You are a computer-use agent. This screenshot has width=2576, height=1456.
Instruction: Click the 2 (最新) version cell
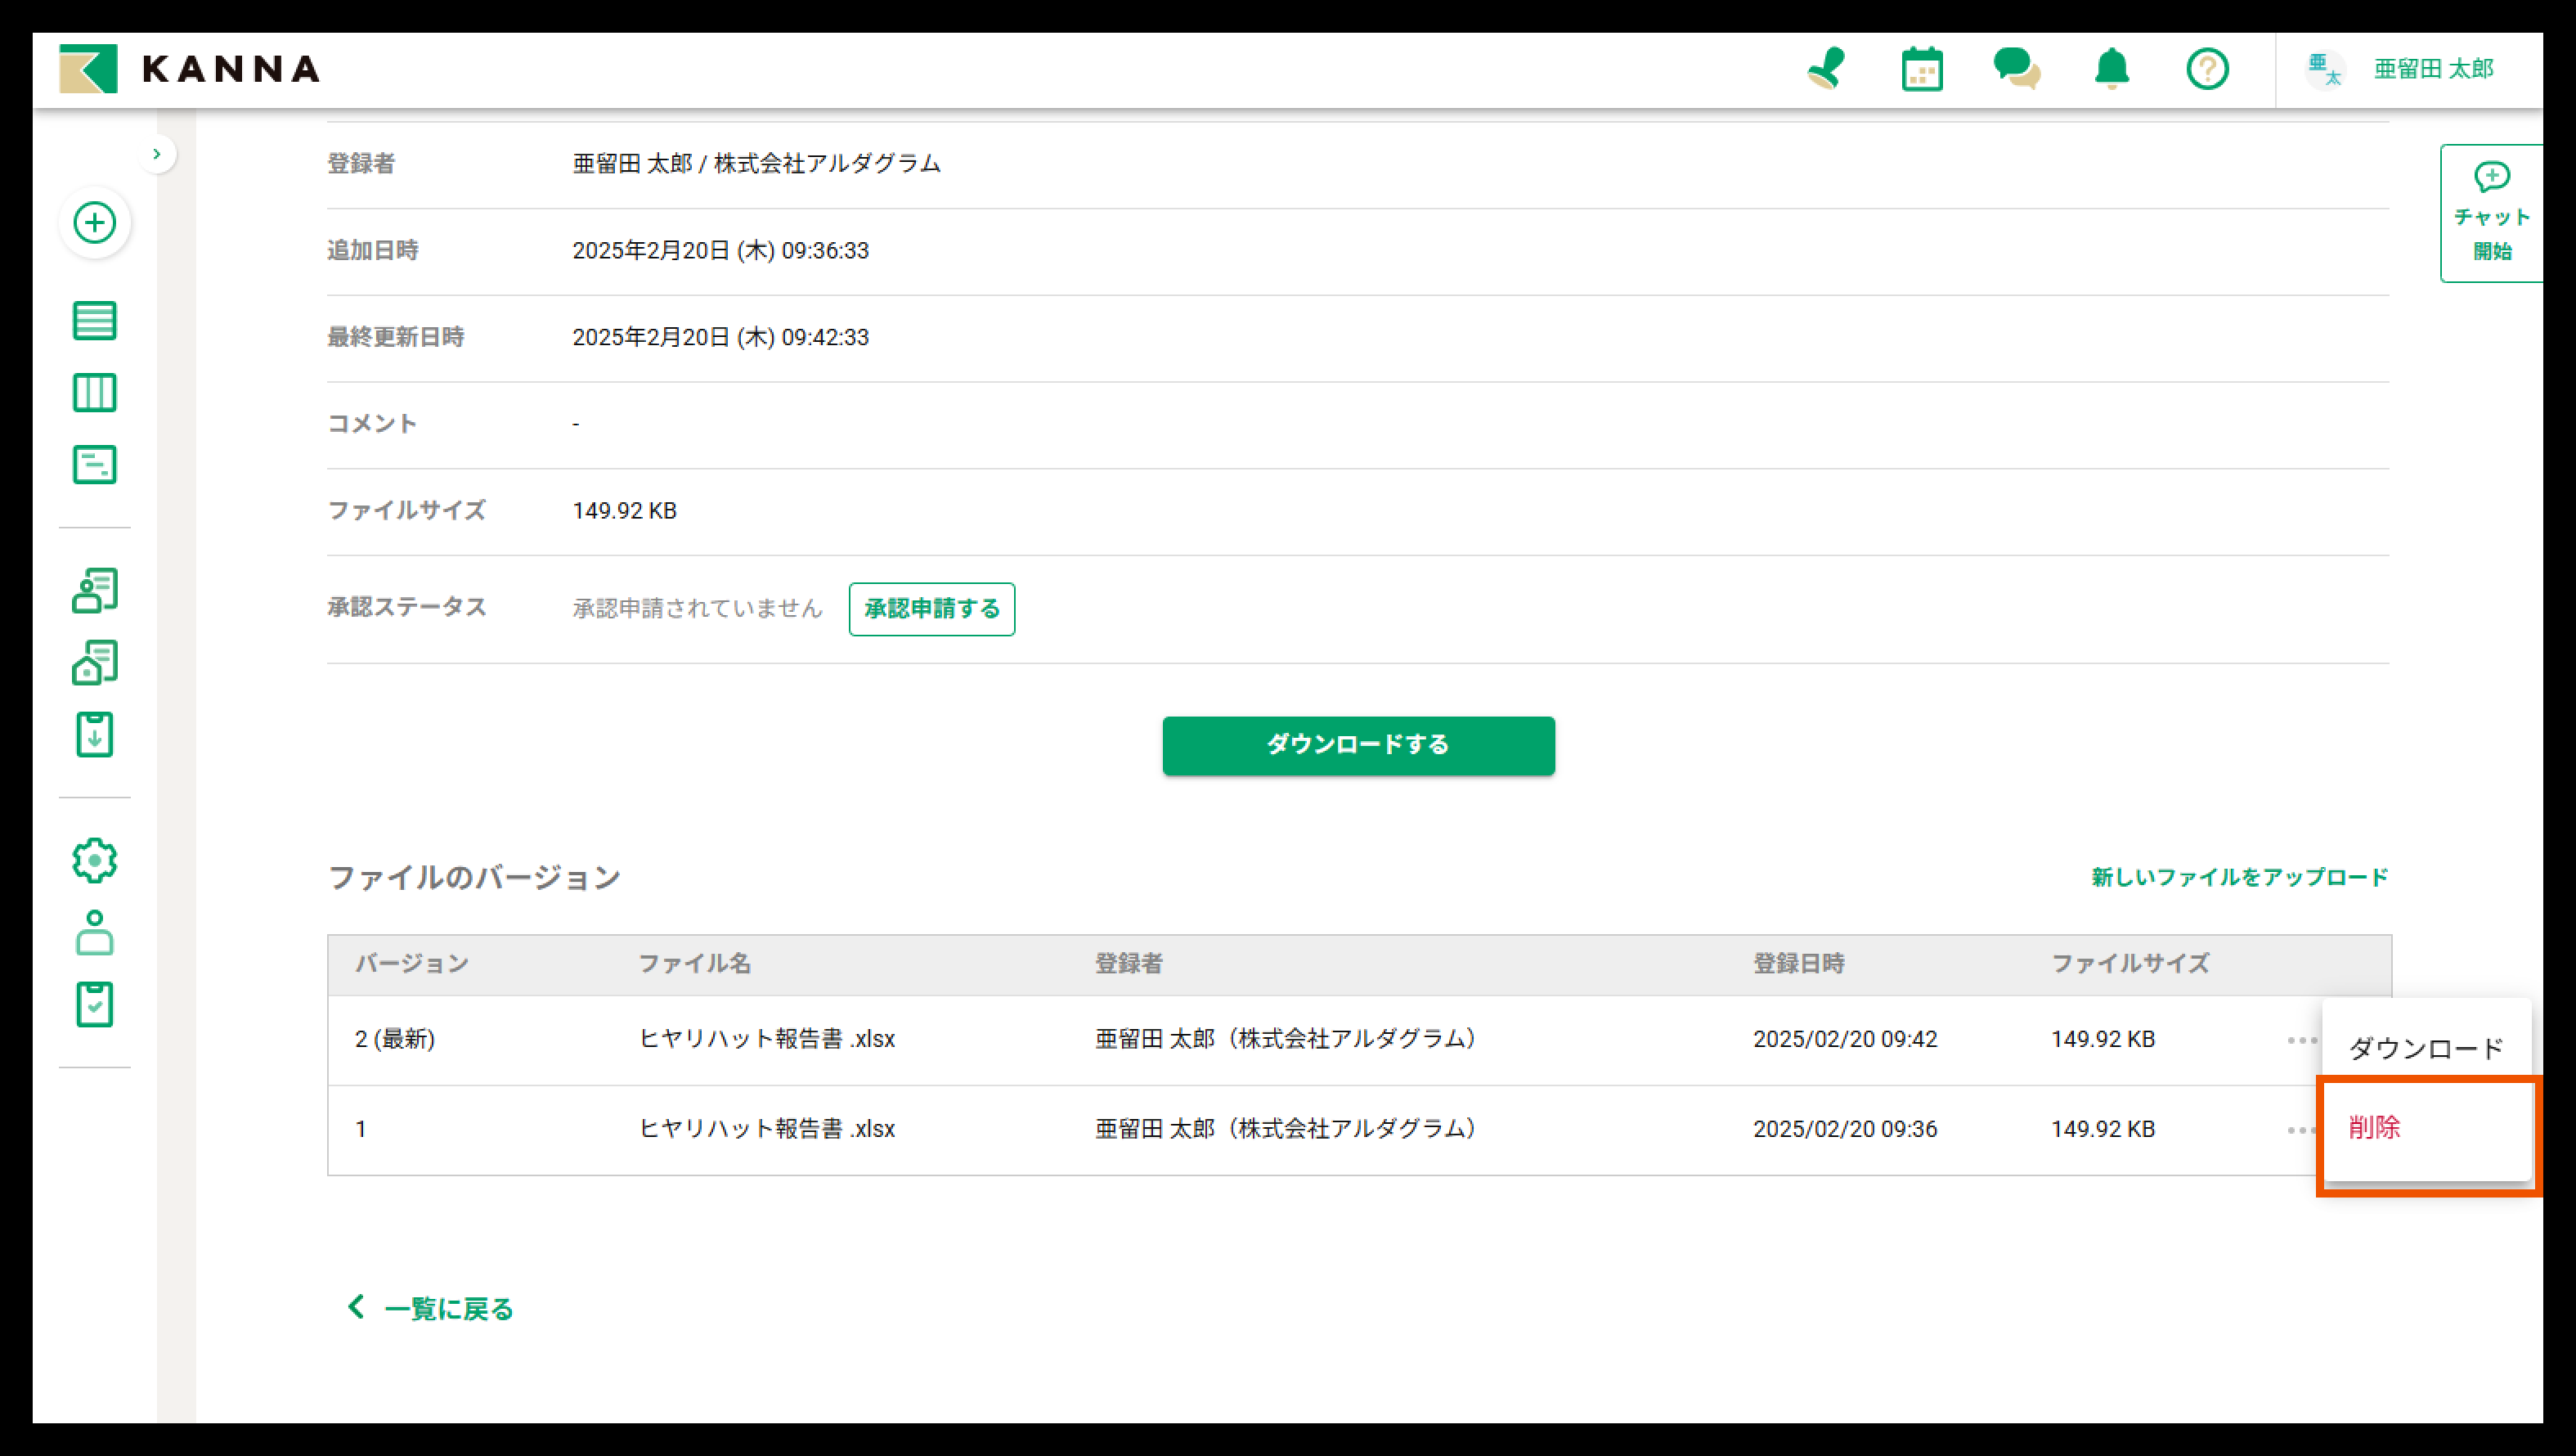tap(395, 1039)
